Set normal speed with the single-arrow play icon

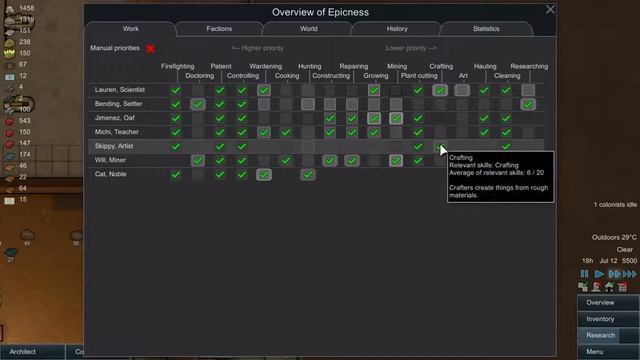pyautogui.click(x=599, y=274)
